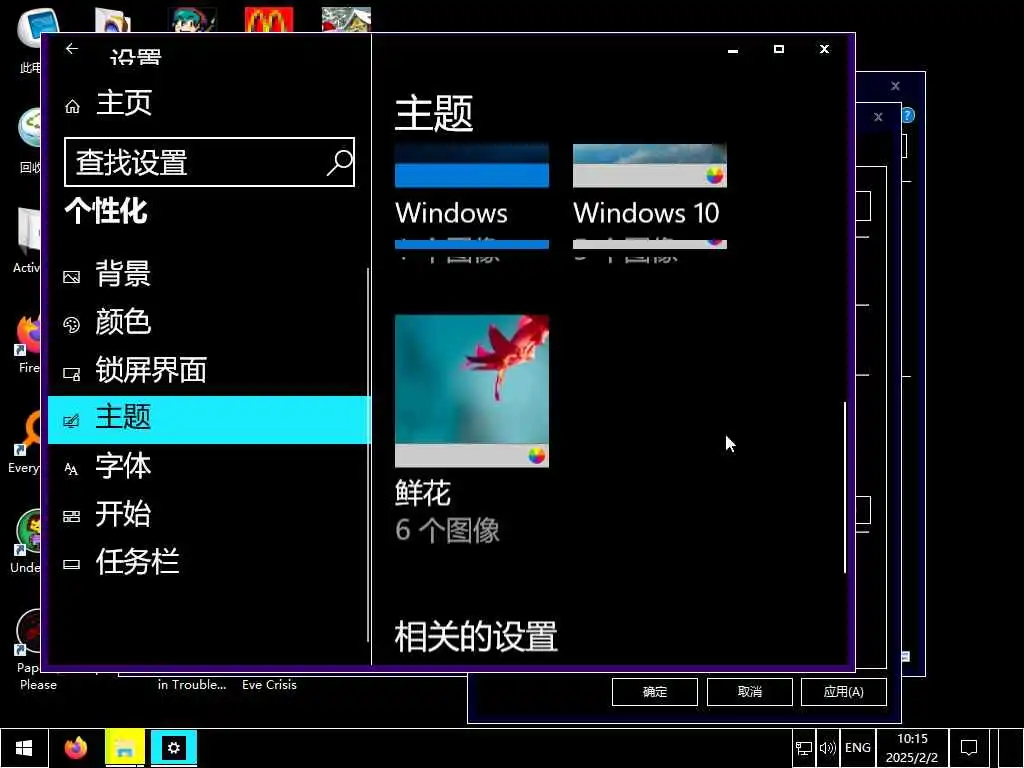Screen dimensions: 1024x768
Task: Click the theme brush icon in sidebar
Action: coord(71,421)
